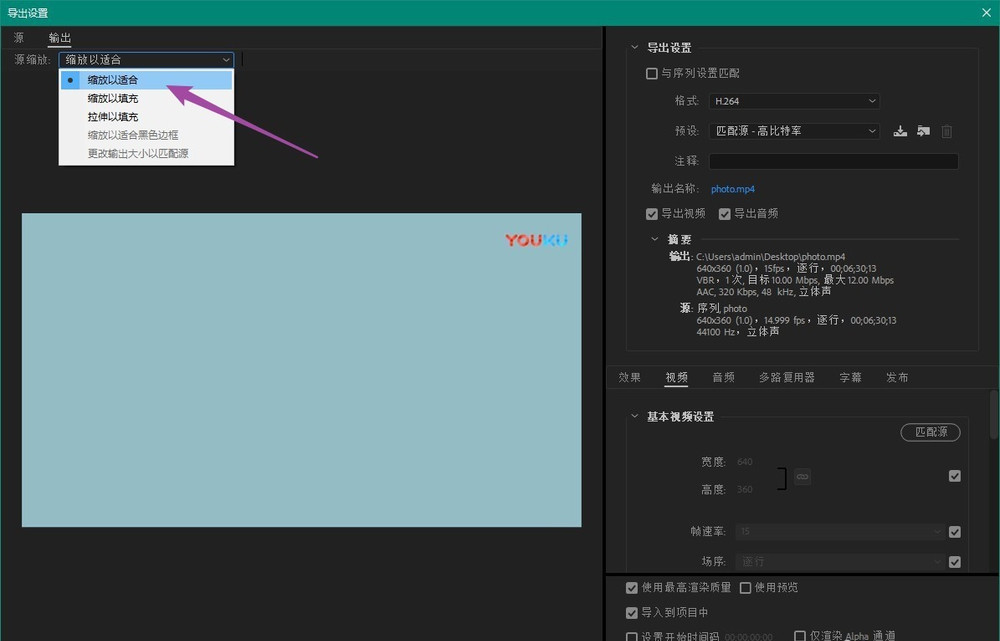Click the photo.mp4 output name link
This screenshot has height=641, width=1000.
pos(732,189)
